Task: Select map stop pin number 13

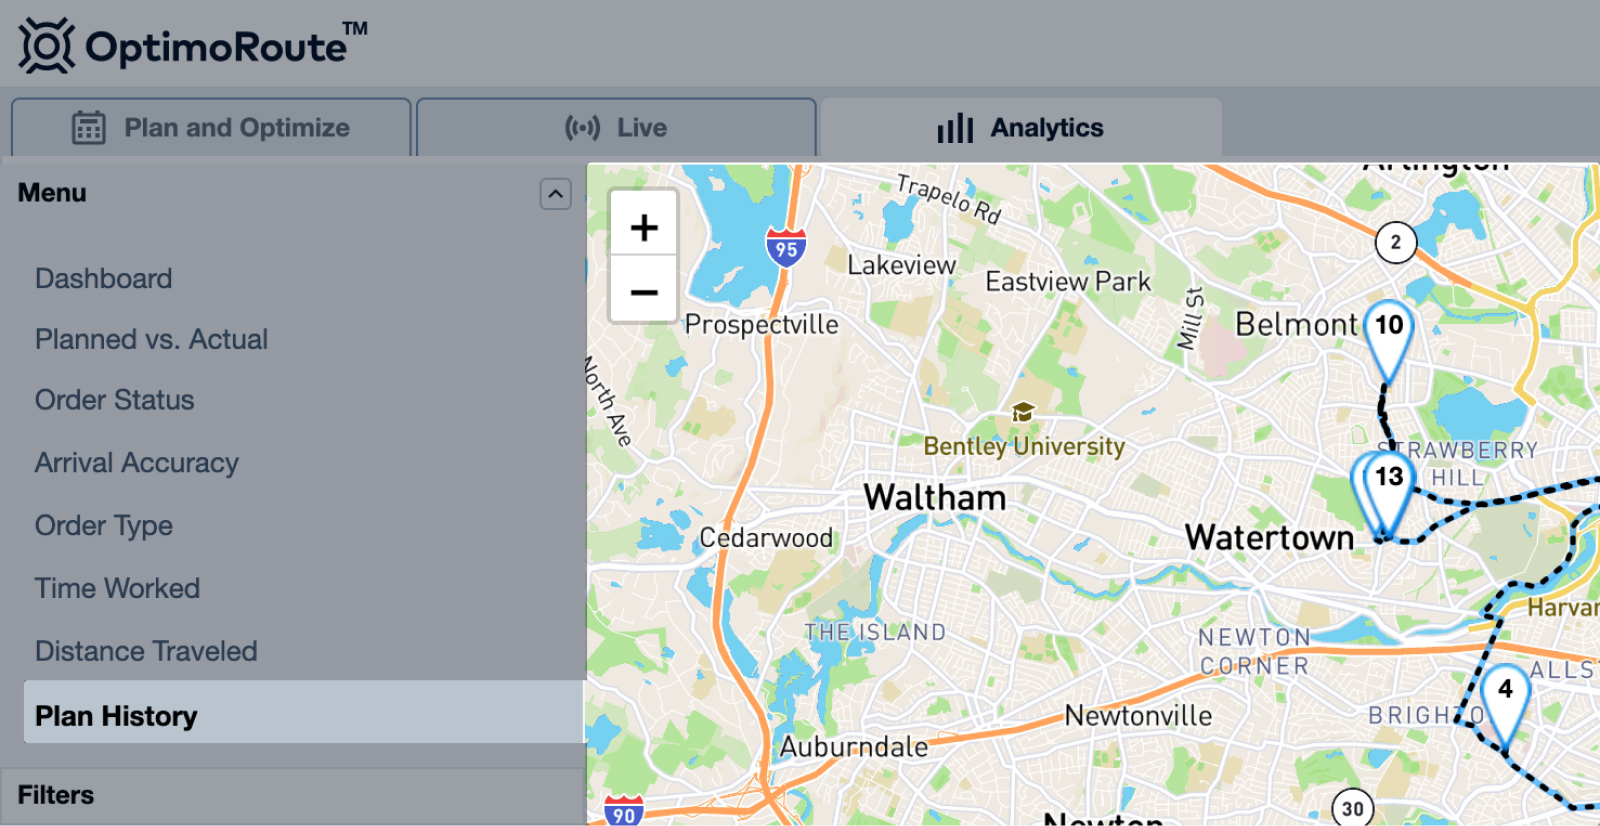Action: [1389, 481]
